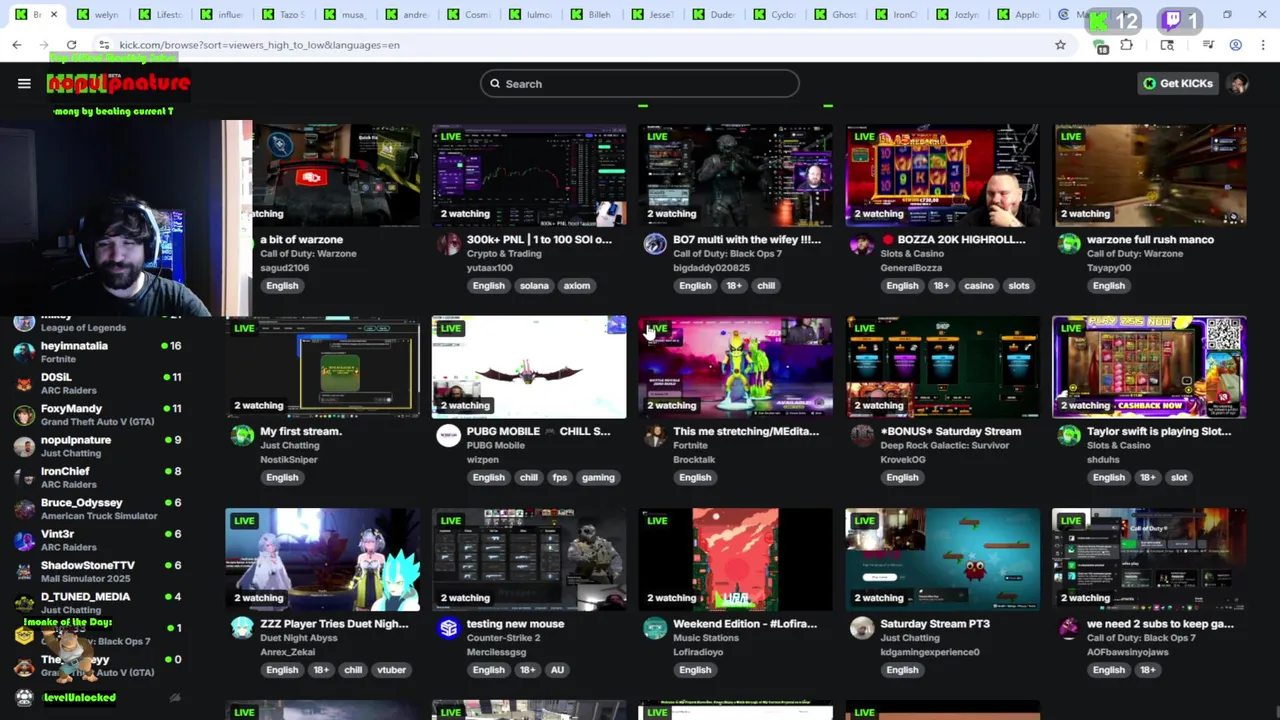
Task: Open nopulpnature channel in sidebar
Action: (x=98, y=446)
